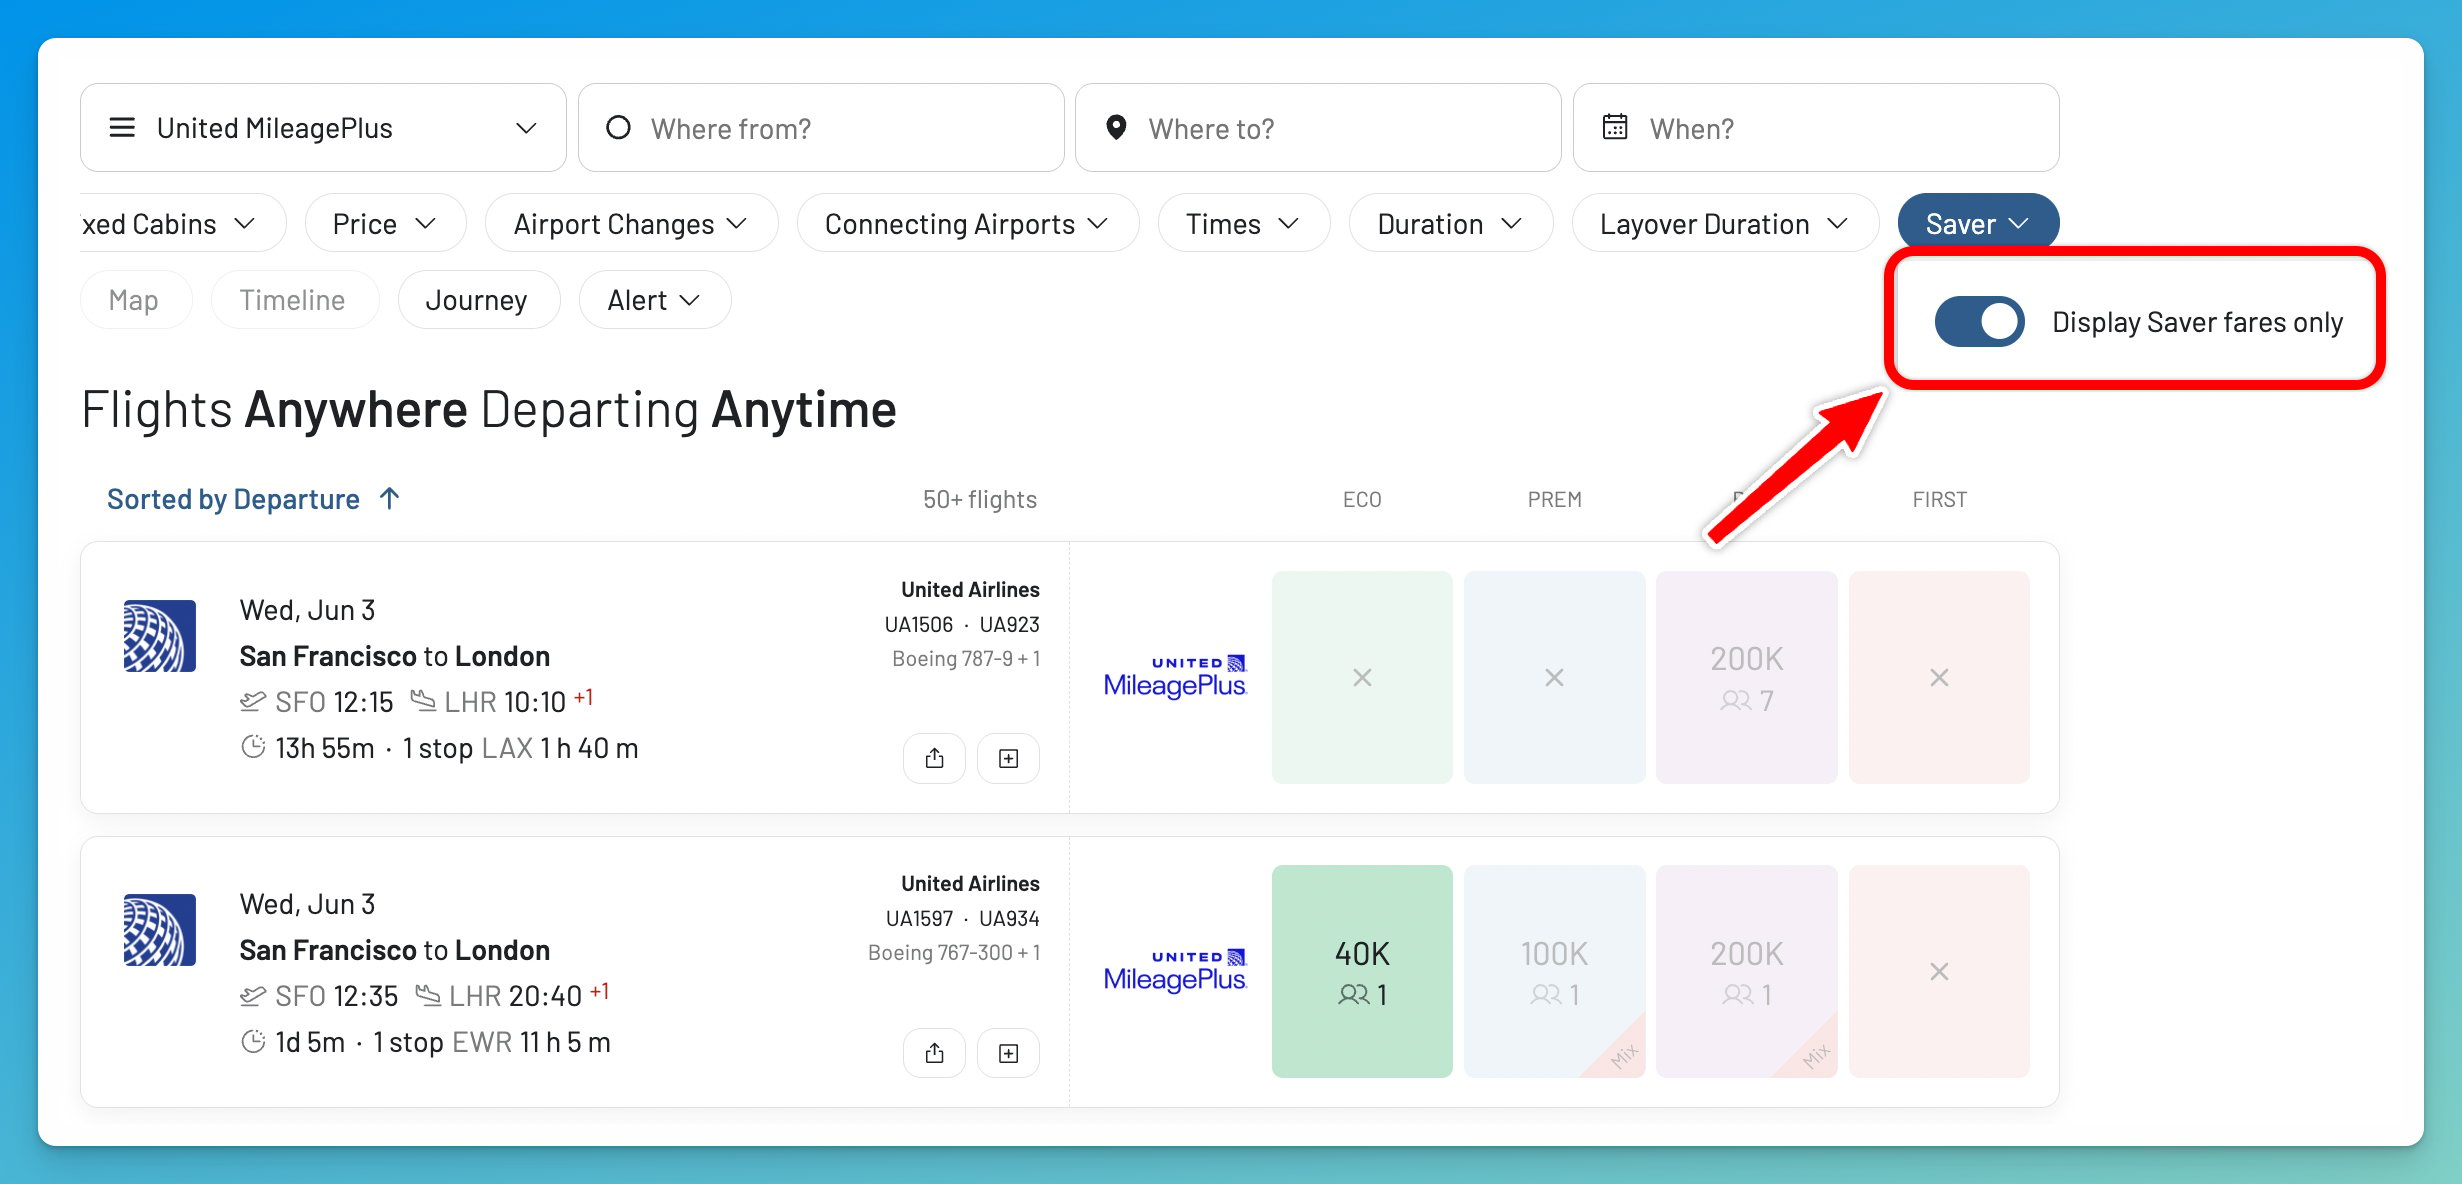Click the EWR 11 h 5 m layover text
The image size is (2462, 1184).
tap(531, 1043)
